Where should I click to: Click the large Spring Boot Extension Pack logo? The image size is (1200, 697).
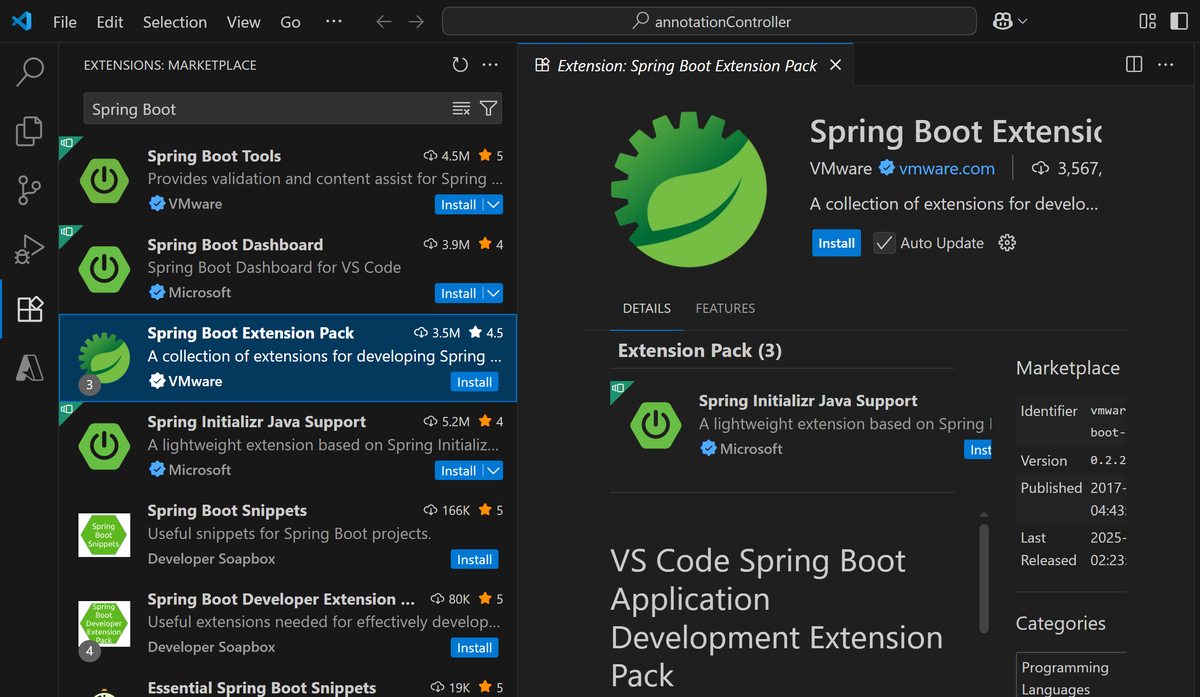click(x=689, y=190)
